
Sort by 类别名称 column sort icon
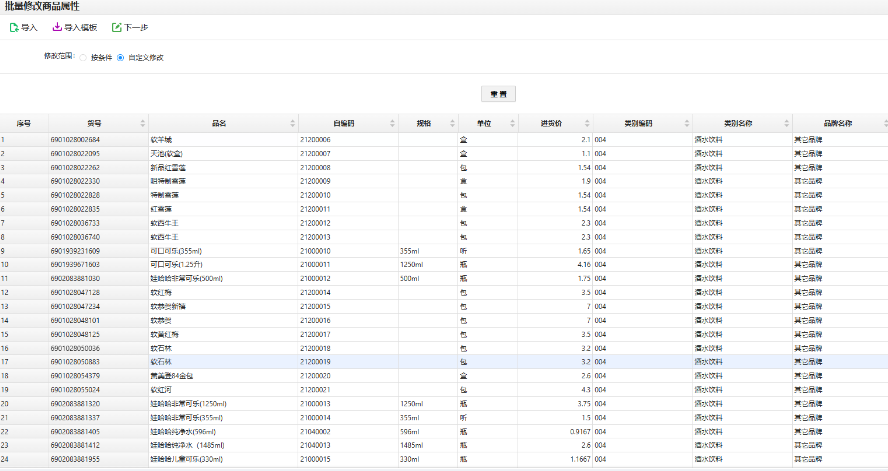coord(786,123)
